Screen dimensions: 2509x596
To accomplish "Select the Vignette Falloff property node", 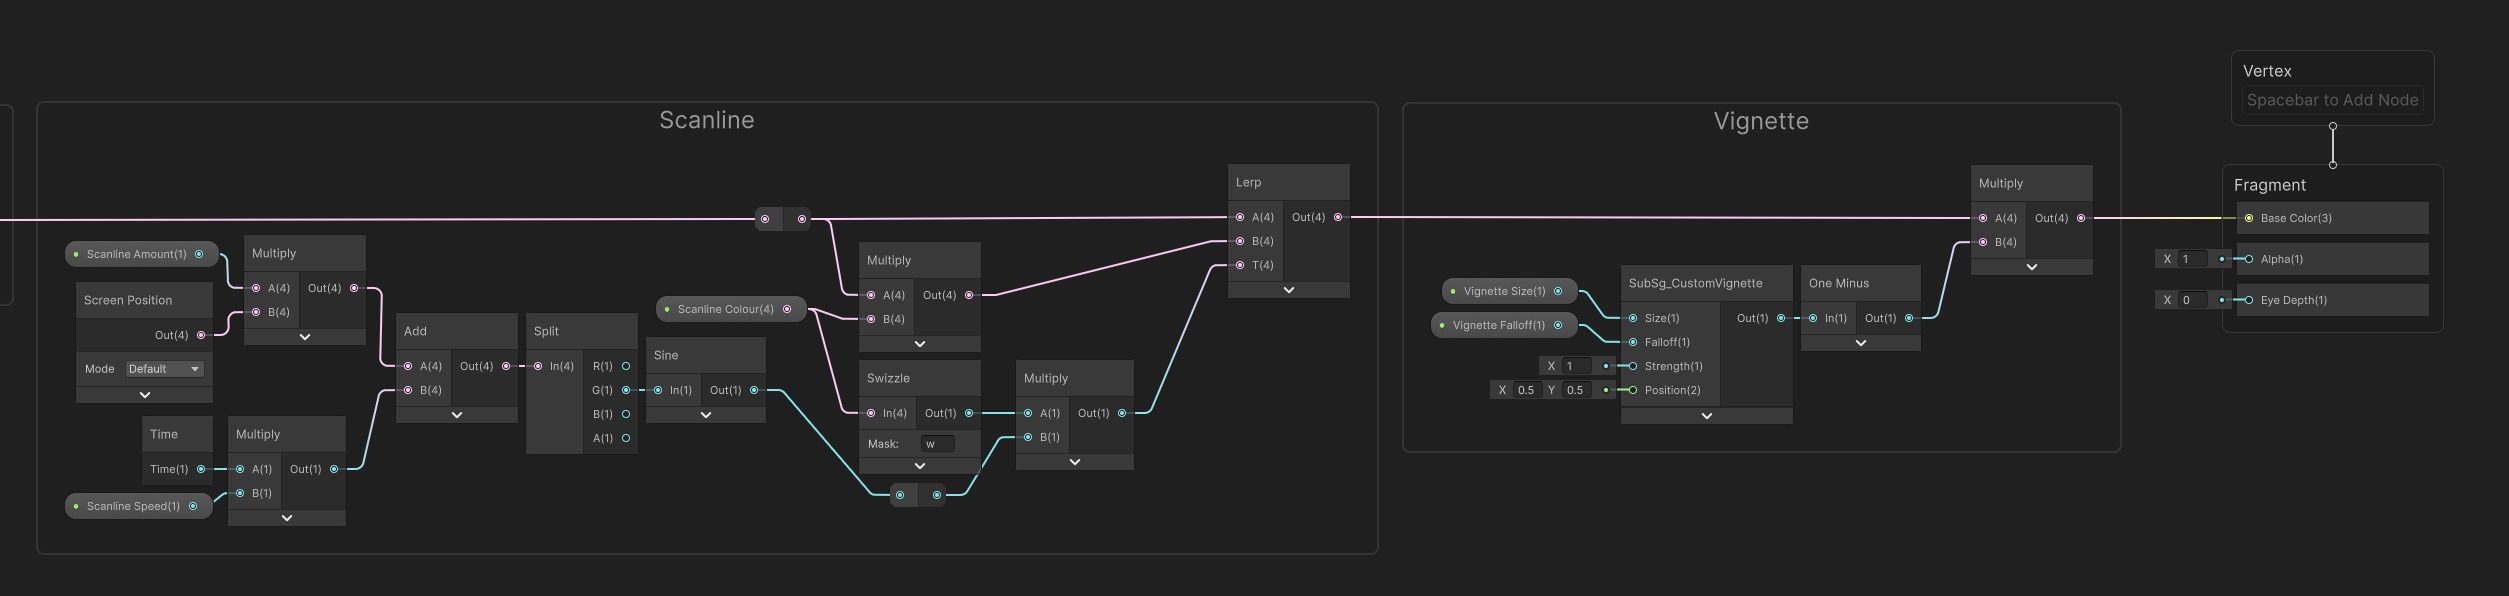I will pyautogui.click(x=1504, y=325).
